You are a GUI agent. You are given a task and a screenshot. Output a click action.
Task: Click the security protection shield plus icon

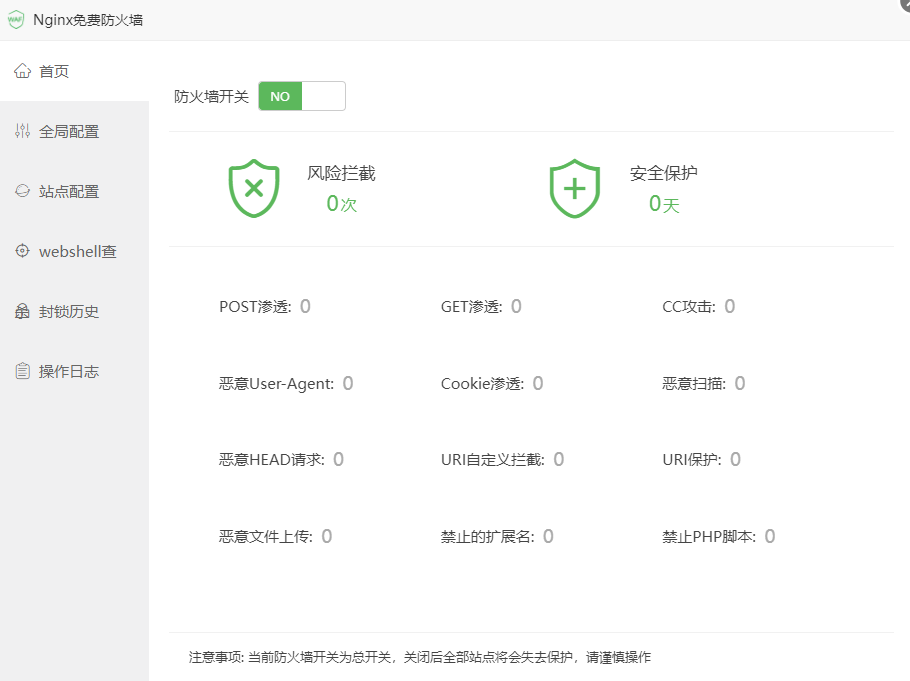[575, 188]
